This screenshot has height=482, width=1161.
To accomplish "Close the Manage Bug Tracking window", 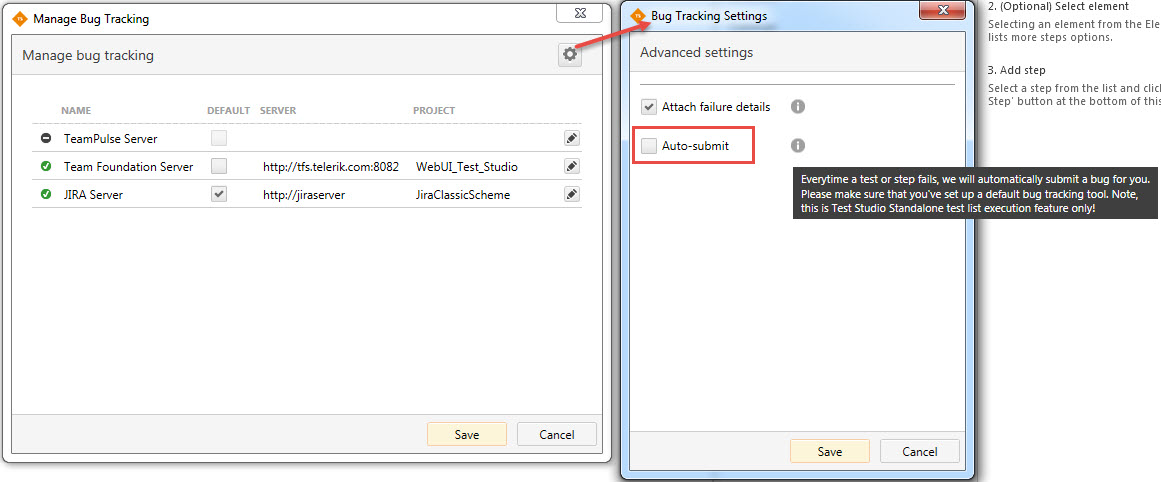I will point(578,13).
